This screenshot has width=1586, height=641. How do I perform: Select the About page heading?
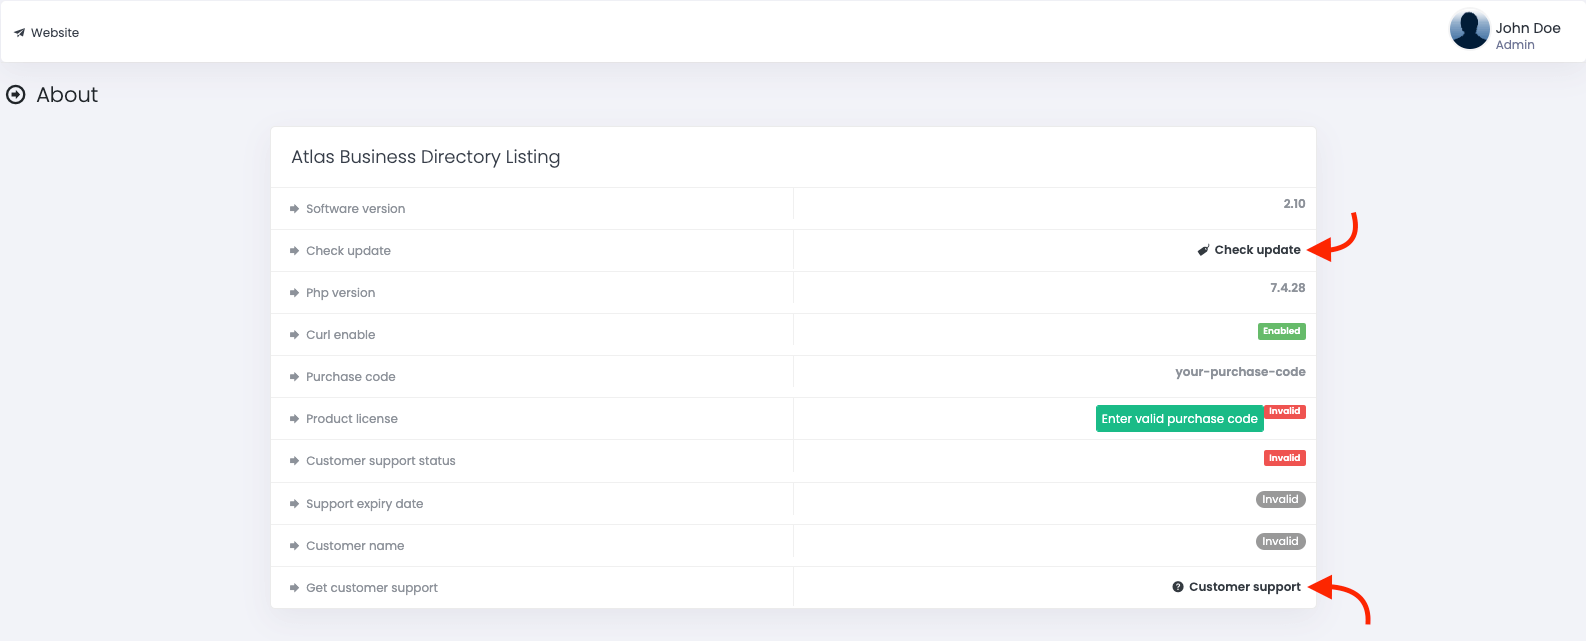click(x=67, y=95)
